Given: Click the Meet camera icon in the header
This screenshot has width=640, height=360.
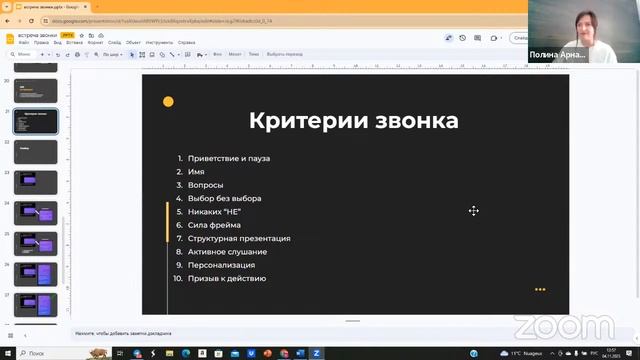Looking at the screenshot, I should click(494, 38).
